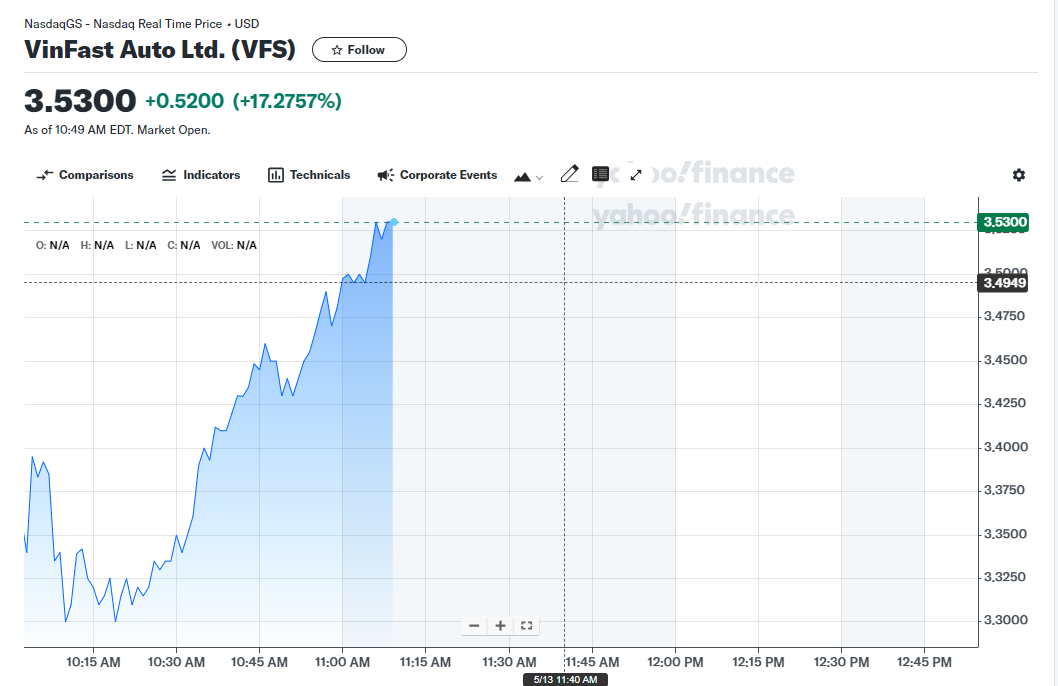Click the star icon in Follow button
The width and height of the screenshot is (1058, 686).
tap(337, 51)
